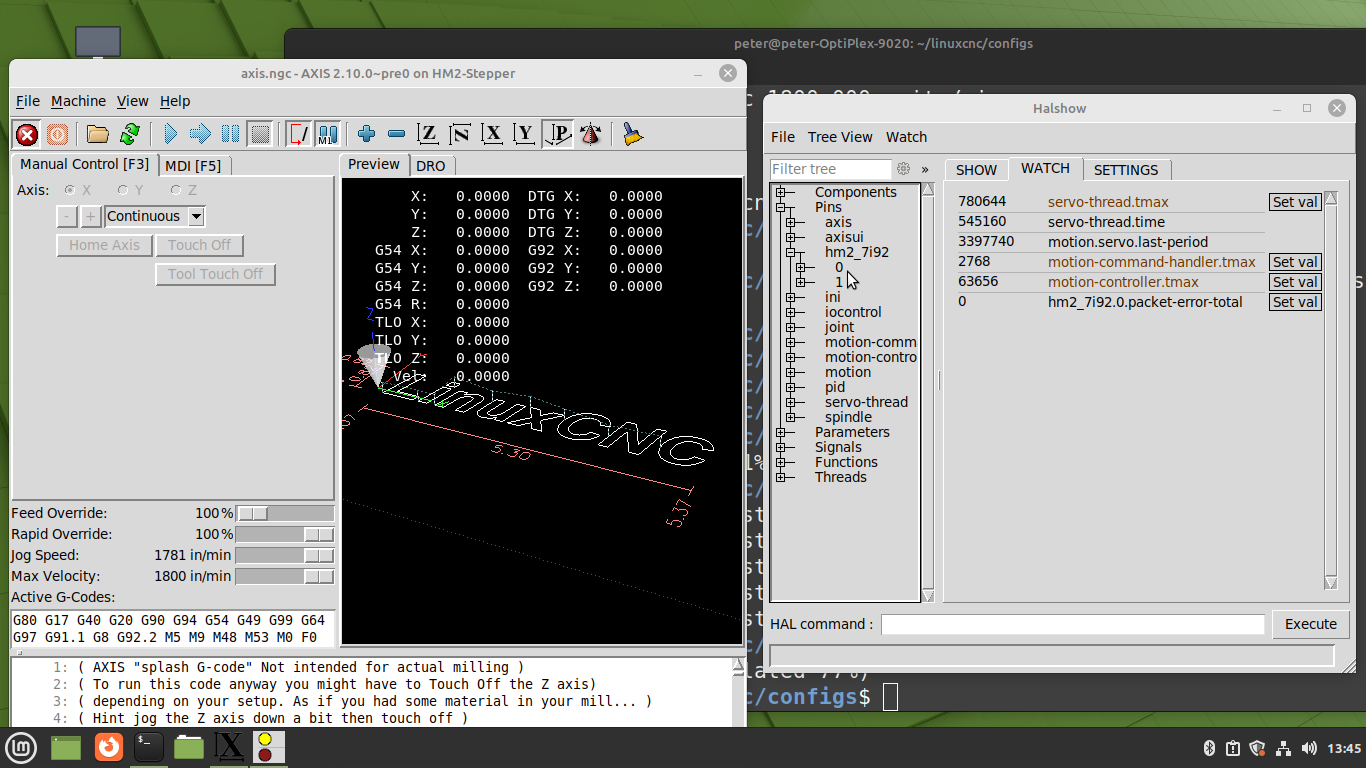
Task: Launch Firefox from the taskbar
Action: click(108, 747)
